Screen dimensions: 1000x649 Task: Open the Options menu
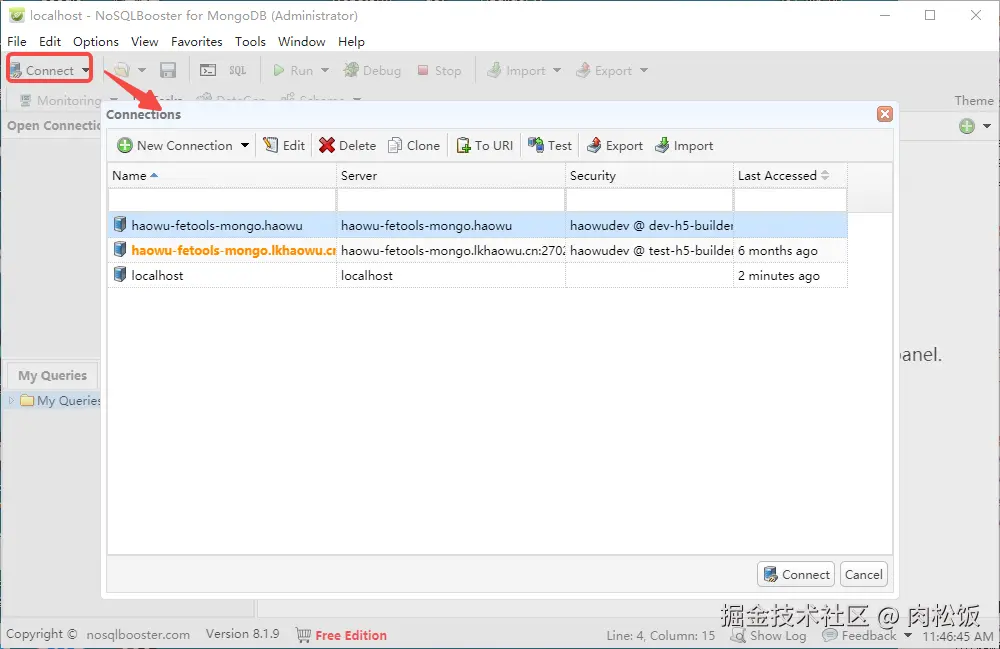pos(96,41)
